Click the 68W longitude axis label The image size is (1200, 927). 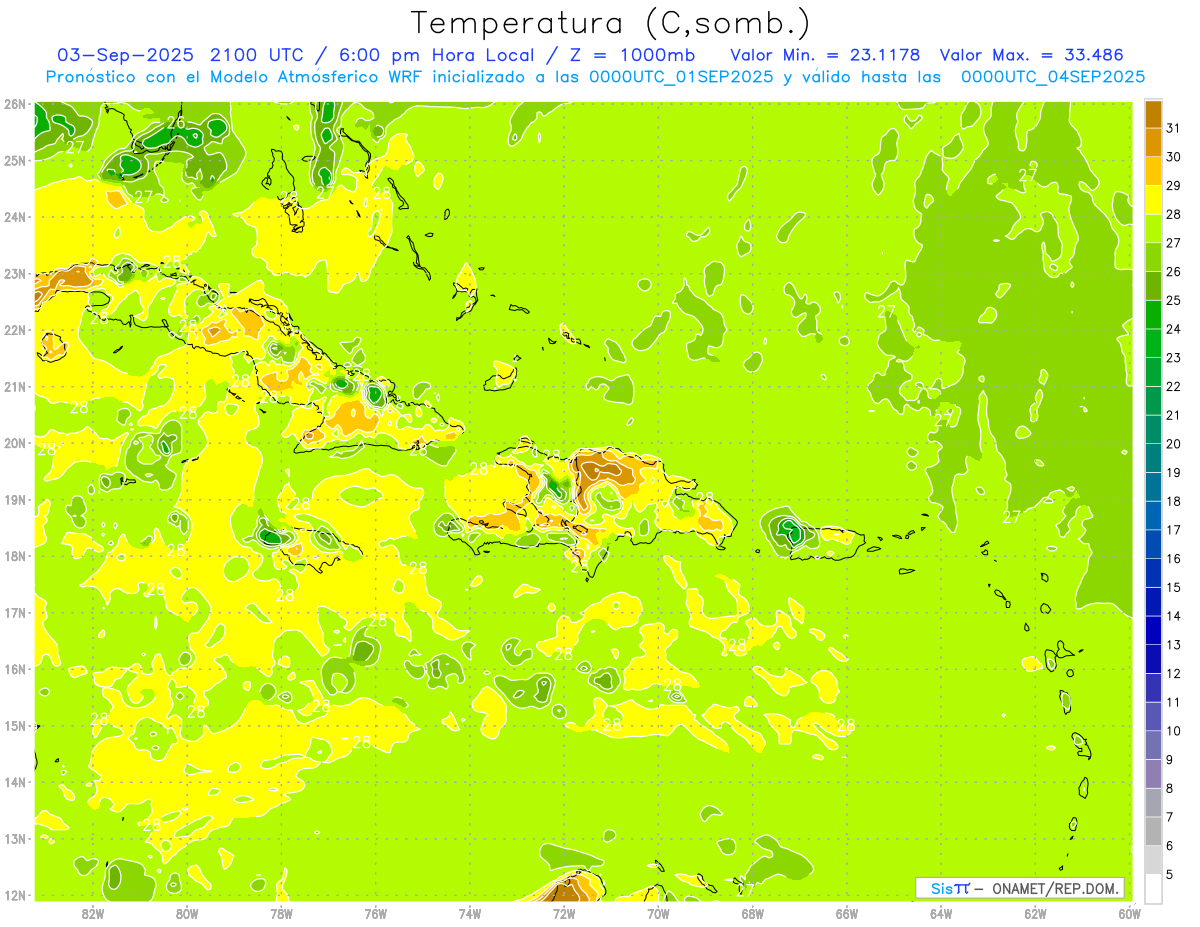pyautogui.click(x=752, y=913)
